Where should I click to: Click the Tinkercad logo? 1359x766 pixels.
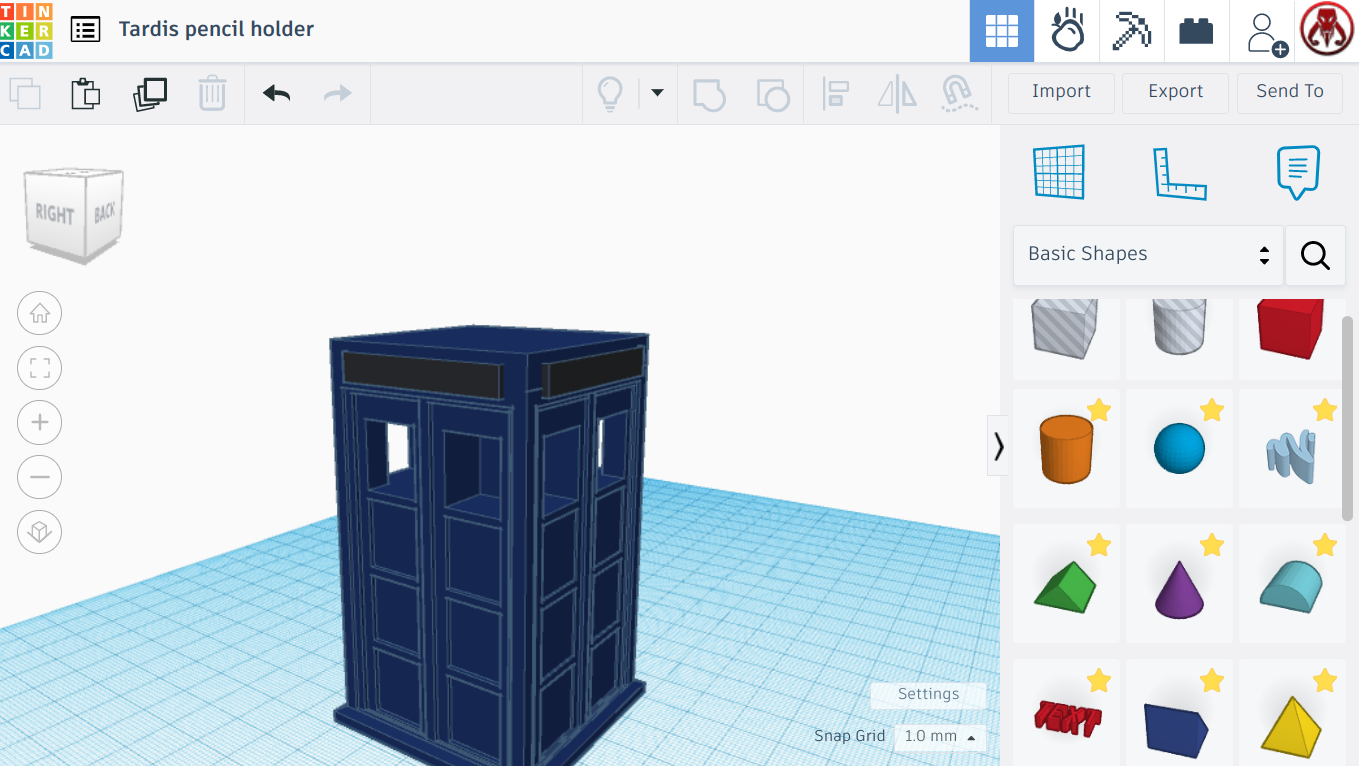(27, 30)
